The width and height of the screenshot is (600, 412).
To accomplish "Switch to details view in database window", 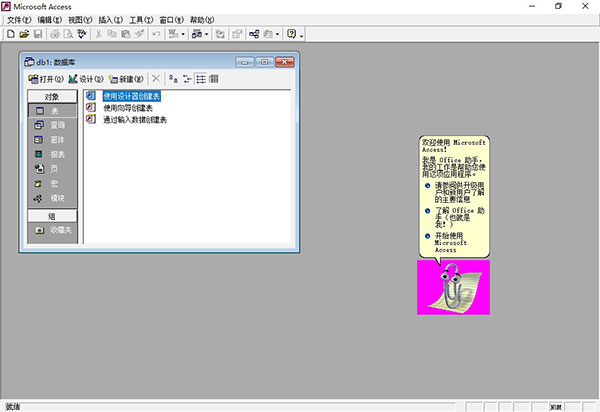I will coord(214,78).
